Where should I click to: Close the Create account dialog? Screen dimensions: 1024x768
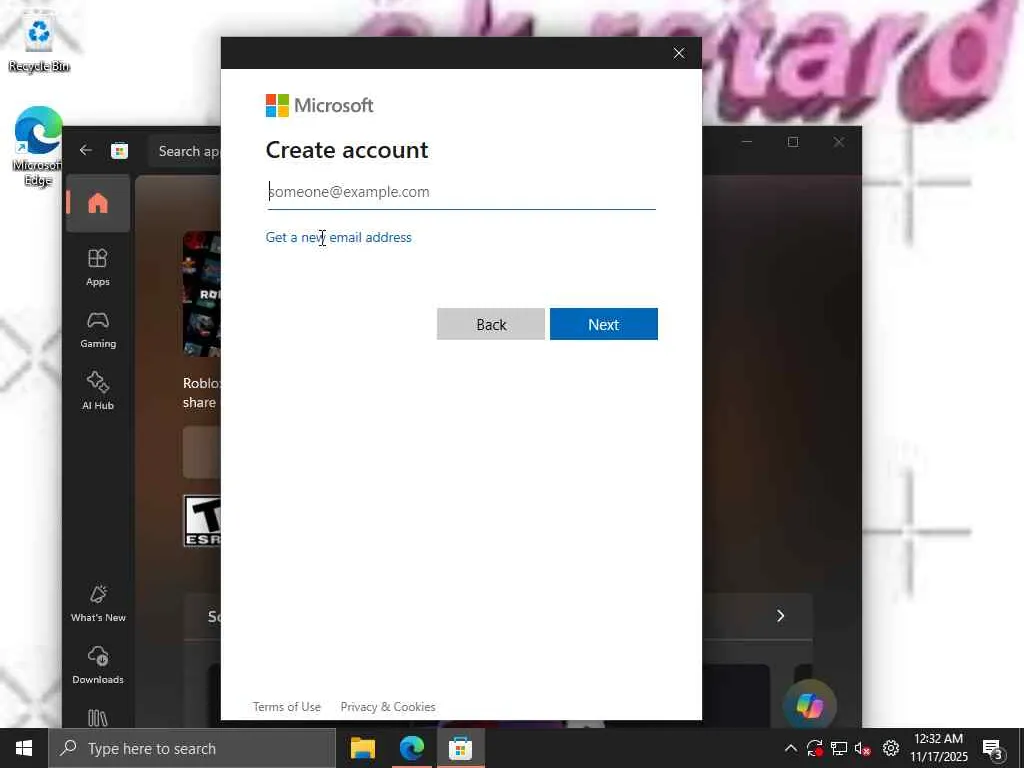[679, 53]
